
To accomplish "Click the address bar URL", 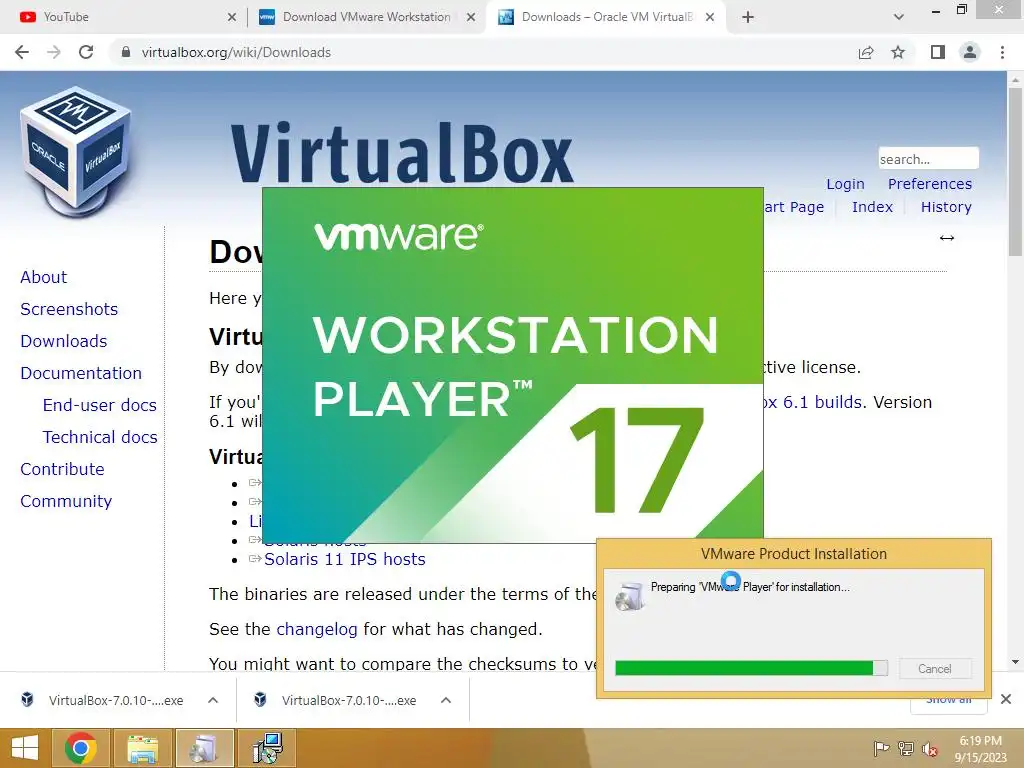I will (236, 52).
